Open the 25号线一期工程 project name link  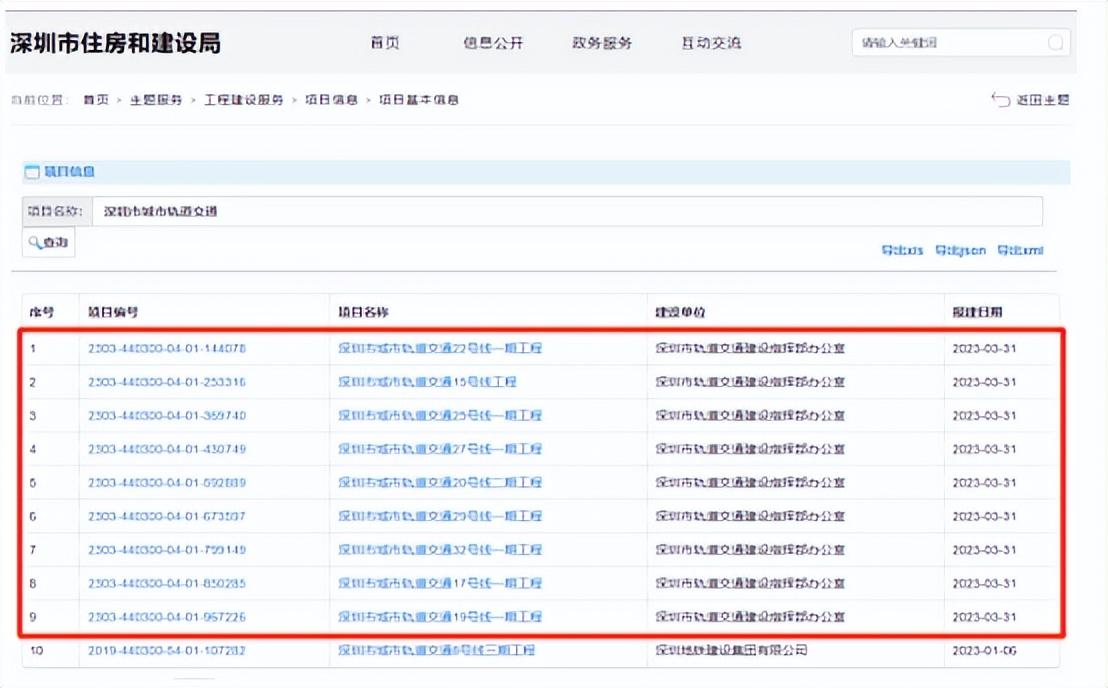pyautogui.click(x=440, y=415)
